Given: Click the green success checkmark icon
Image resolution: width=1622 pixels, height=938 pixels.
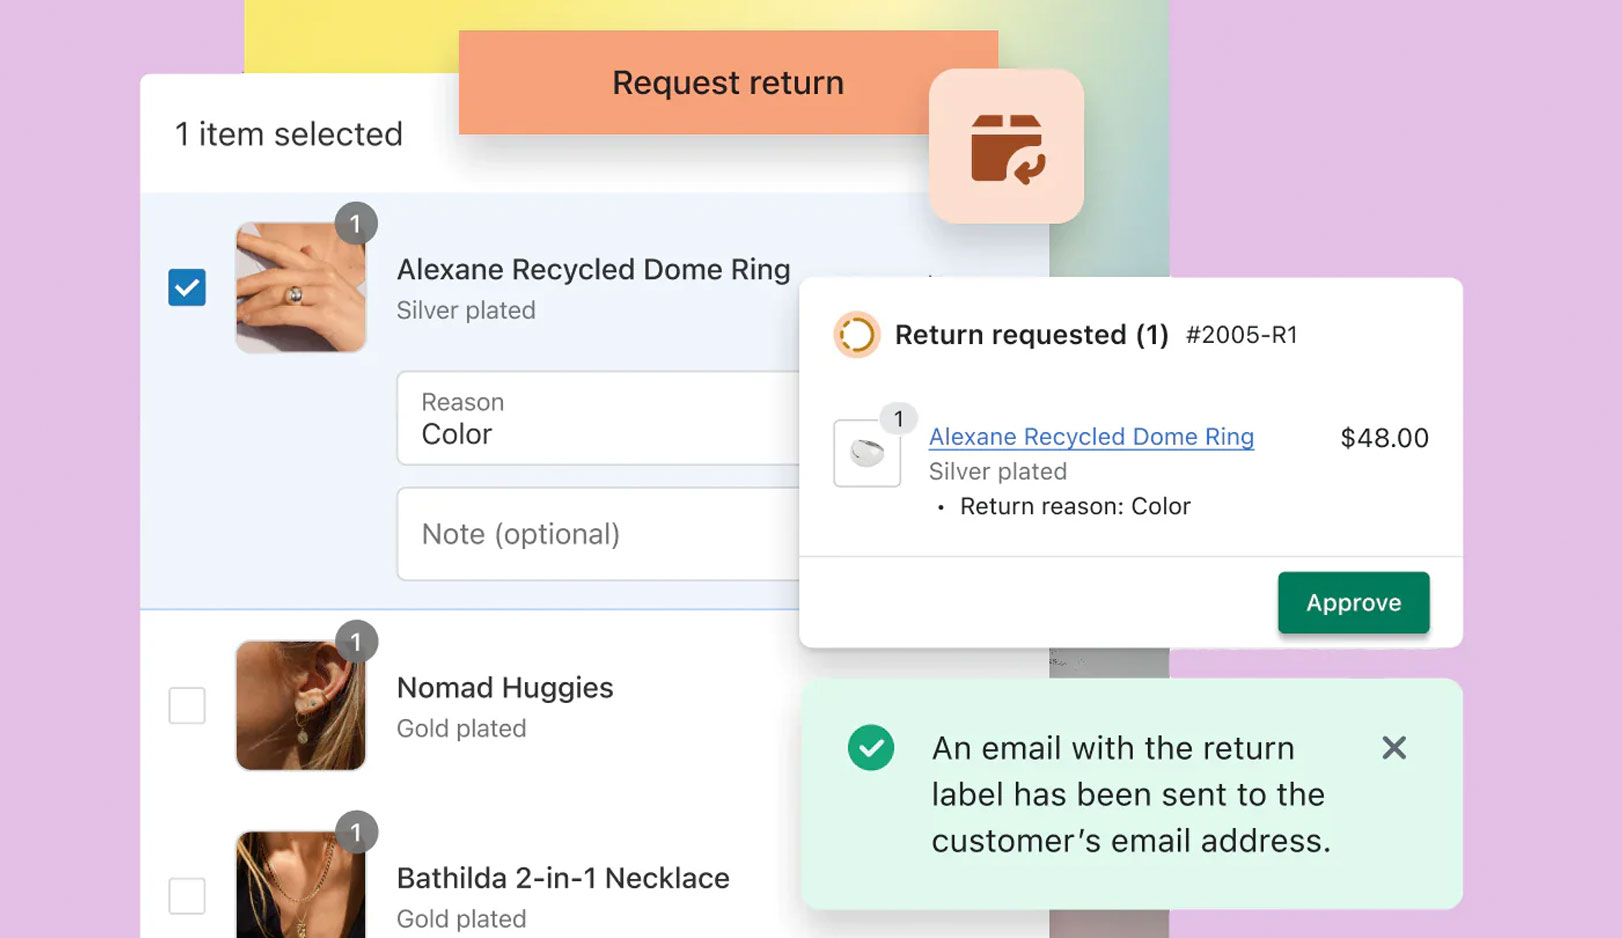Looking at the screenshot, I should click(871, 748).
